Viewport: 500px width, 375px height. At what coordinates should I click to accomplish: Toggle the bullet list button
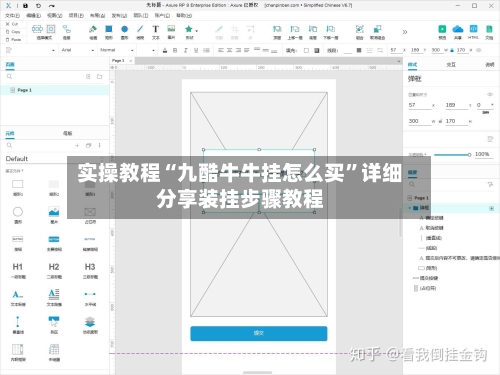(206, 50)
